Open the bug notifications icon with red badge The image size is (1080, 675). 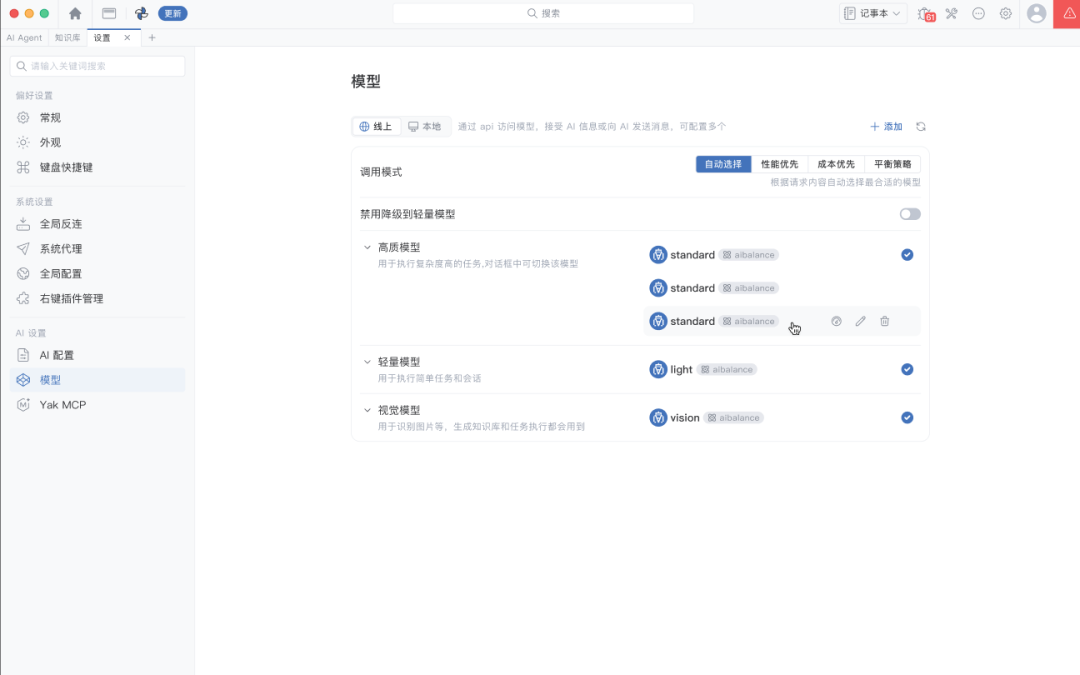click(926, 14)
